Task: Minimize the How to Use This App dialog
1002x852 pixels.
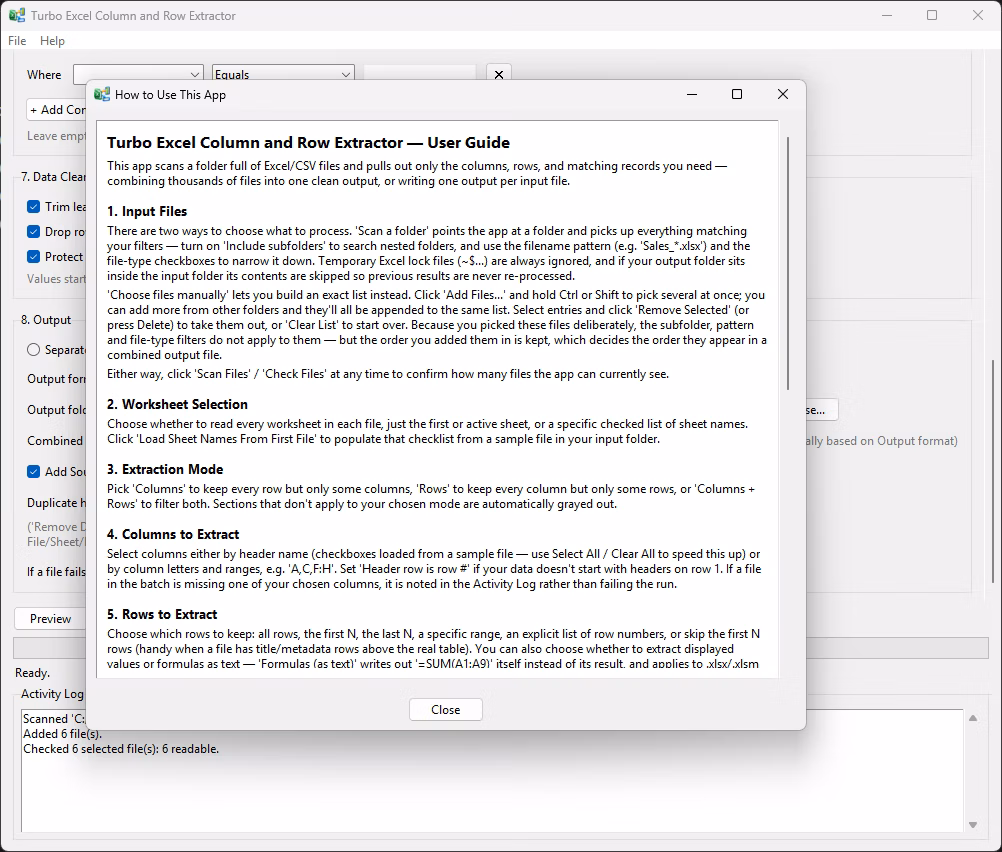Action: pyautogui.click(x=691, y=95)
